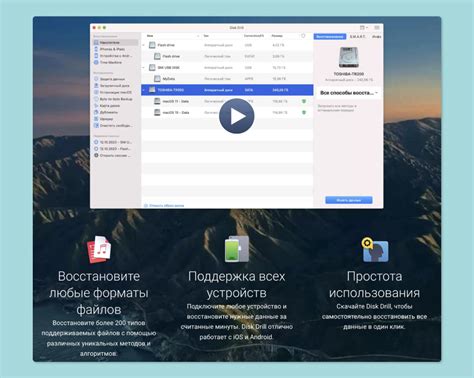The height and width of the screenshot is (378, 474).
Task: Open Time Machine in the sidebar
Action: pos(111,62)
